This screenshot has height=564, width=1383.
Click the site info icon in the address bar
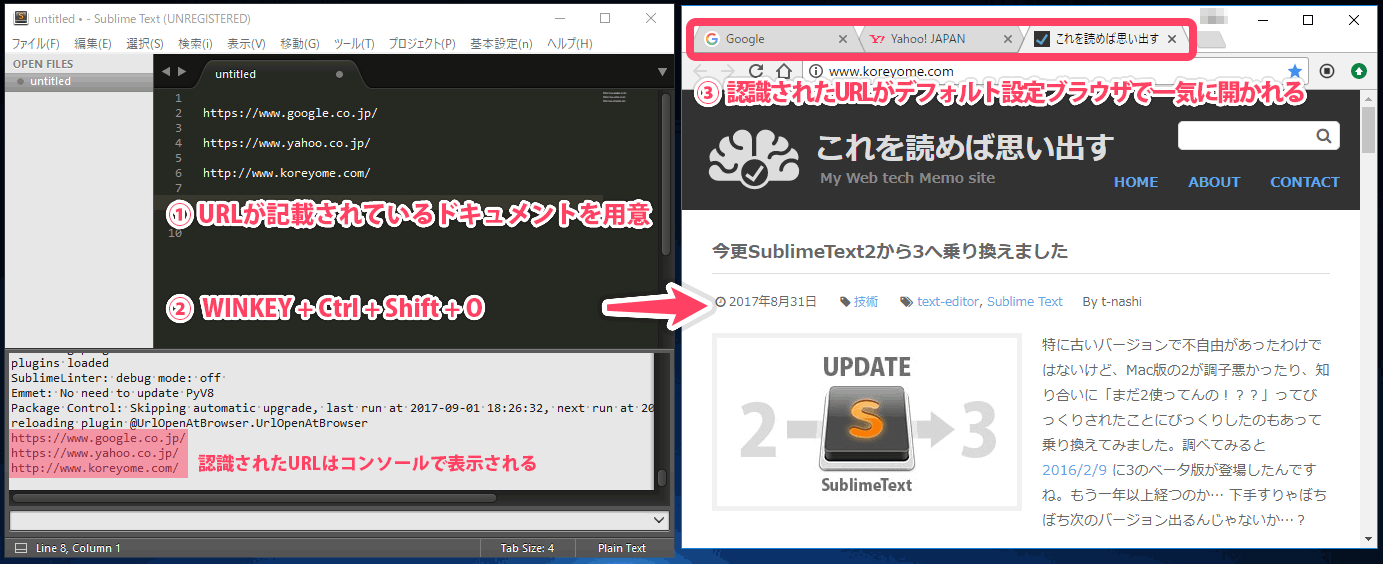[815, 71]
